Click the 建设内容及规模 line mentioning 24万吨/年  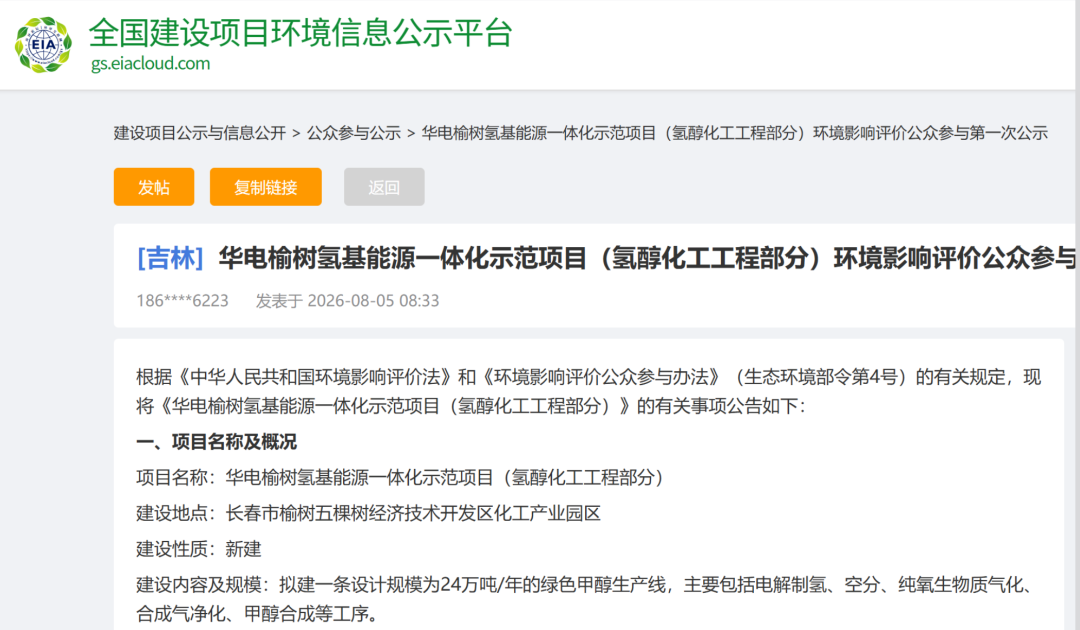[x=584, y=585]
